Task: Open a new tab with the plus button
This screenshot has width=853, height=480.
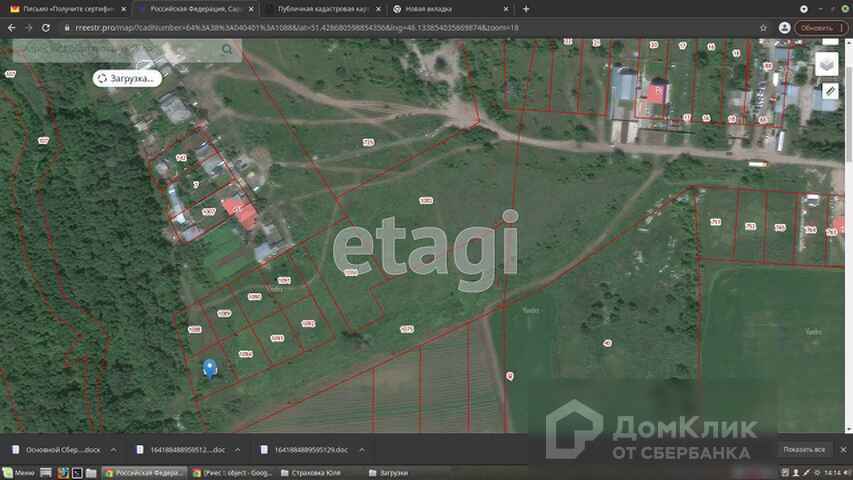Action: pos(526,9)
